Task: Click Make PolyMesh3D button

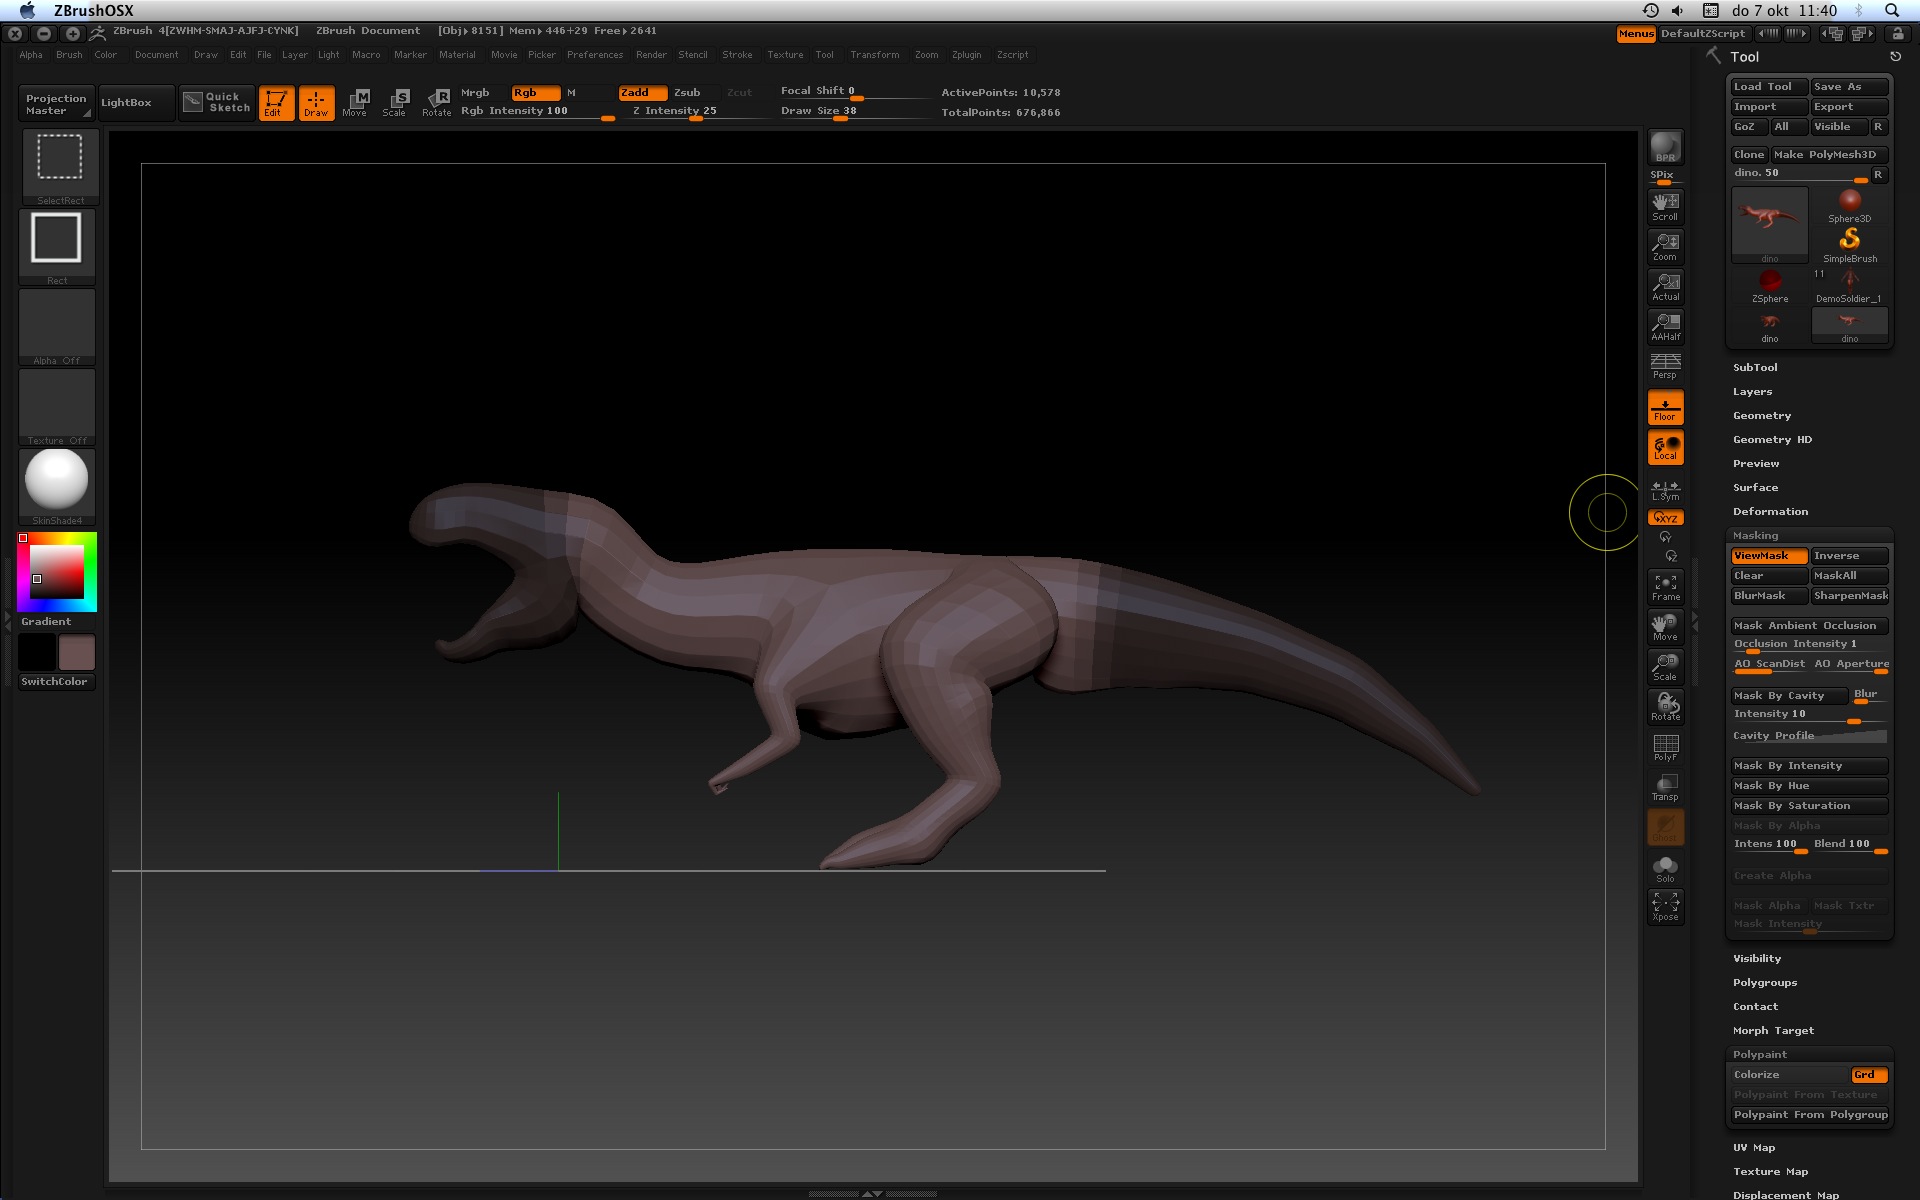Action: (x=1829, y=154)
